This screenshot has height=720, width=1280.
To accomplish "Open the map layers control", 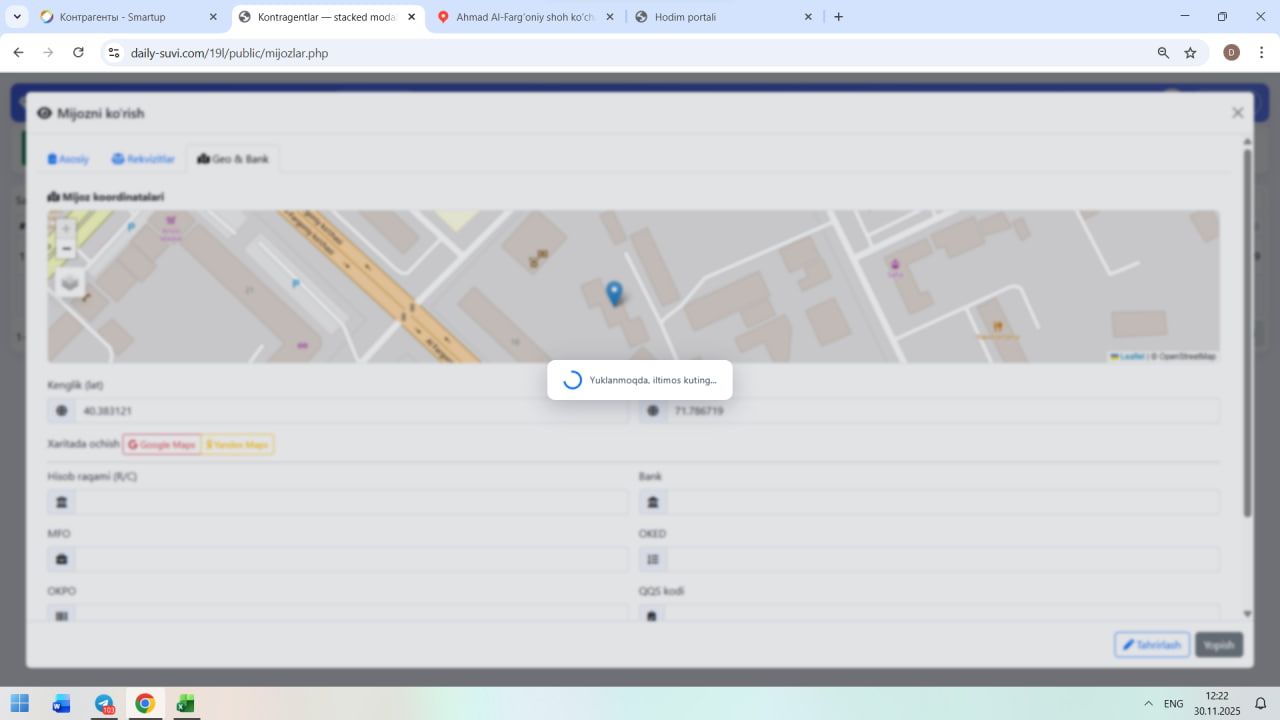I will tap(70, 283).
